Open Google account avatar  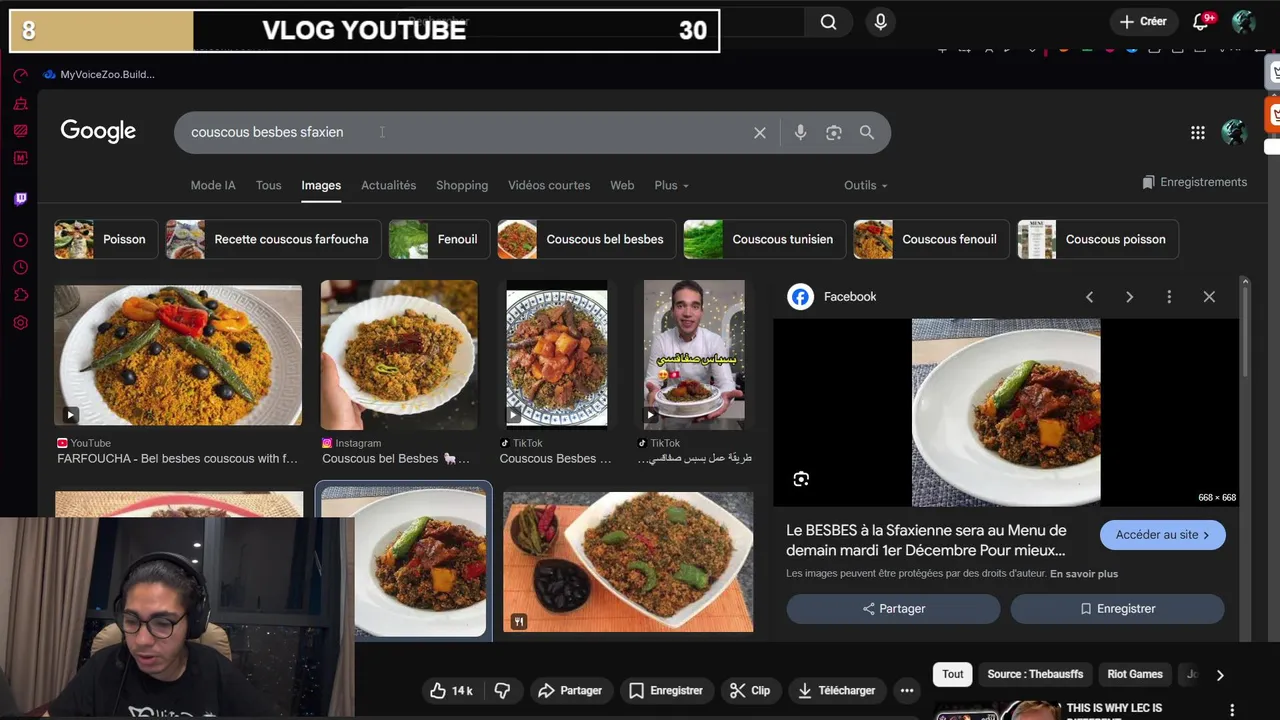[x=1234, y=132]
